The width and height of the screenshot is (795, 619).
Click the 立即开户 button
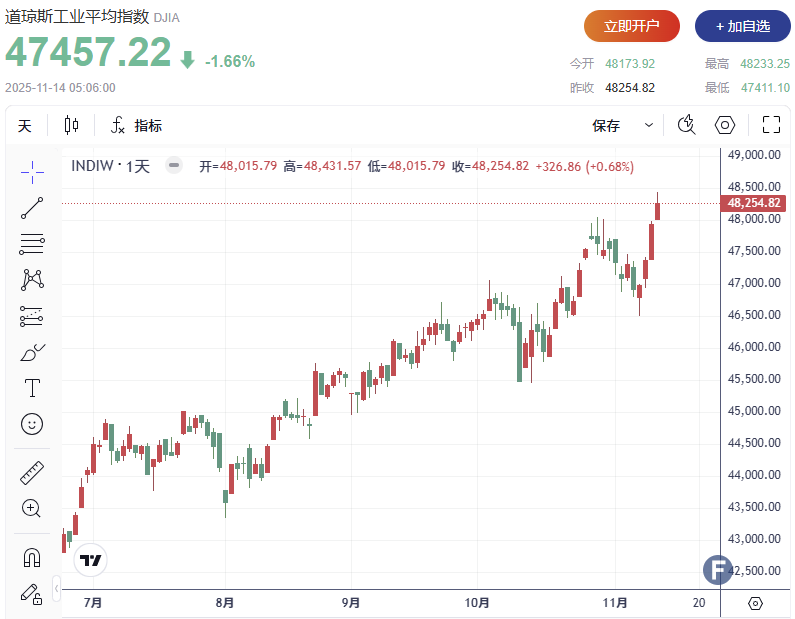[x=632, y=26]
